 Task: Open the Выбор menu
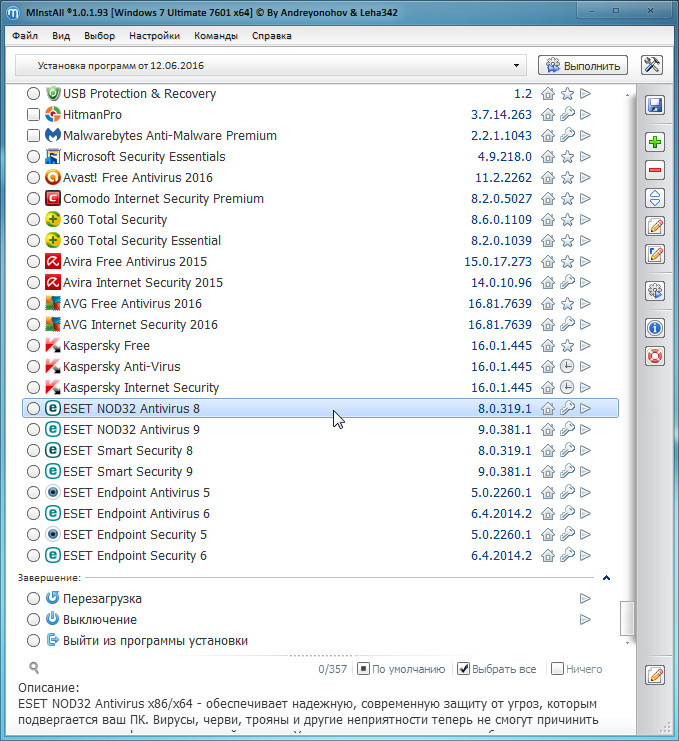coord(99,36)
